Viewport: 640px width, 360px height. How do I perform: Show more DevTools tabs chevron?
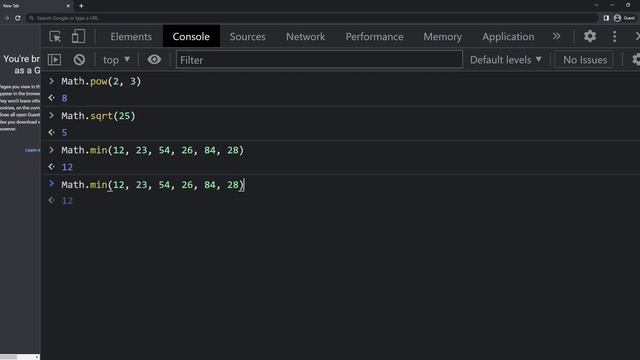[x=556, y=36]
